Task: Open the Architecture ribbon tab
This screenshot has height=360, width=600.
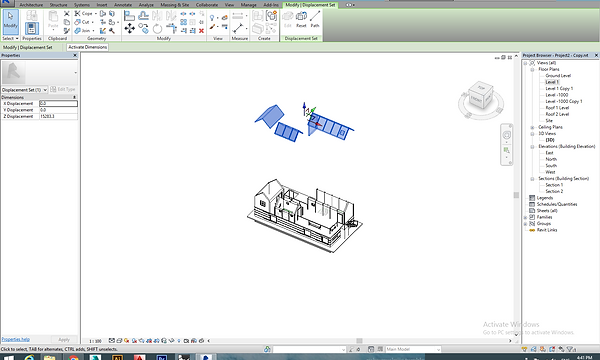Action: tap(31, 5)
